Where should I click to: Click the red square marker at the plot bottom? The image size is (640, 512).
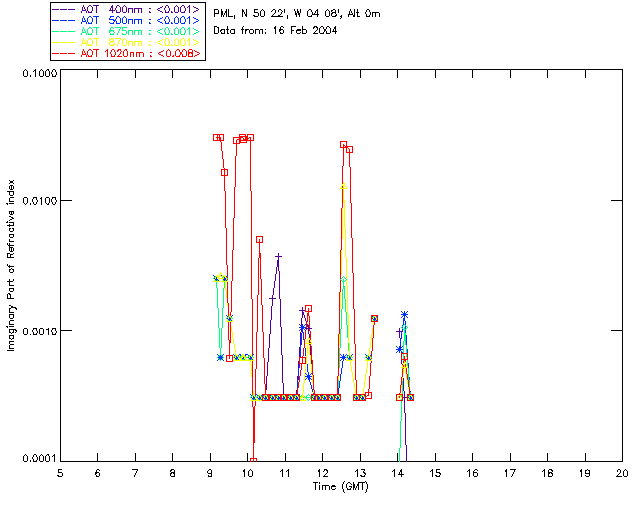[253, 461]
